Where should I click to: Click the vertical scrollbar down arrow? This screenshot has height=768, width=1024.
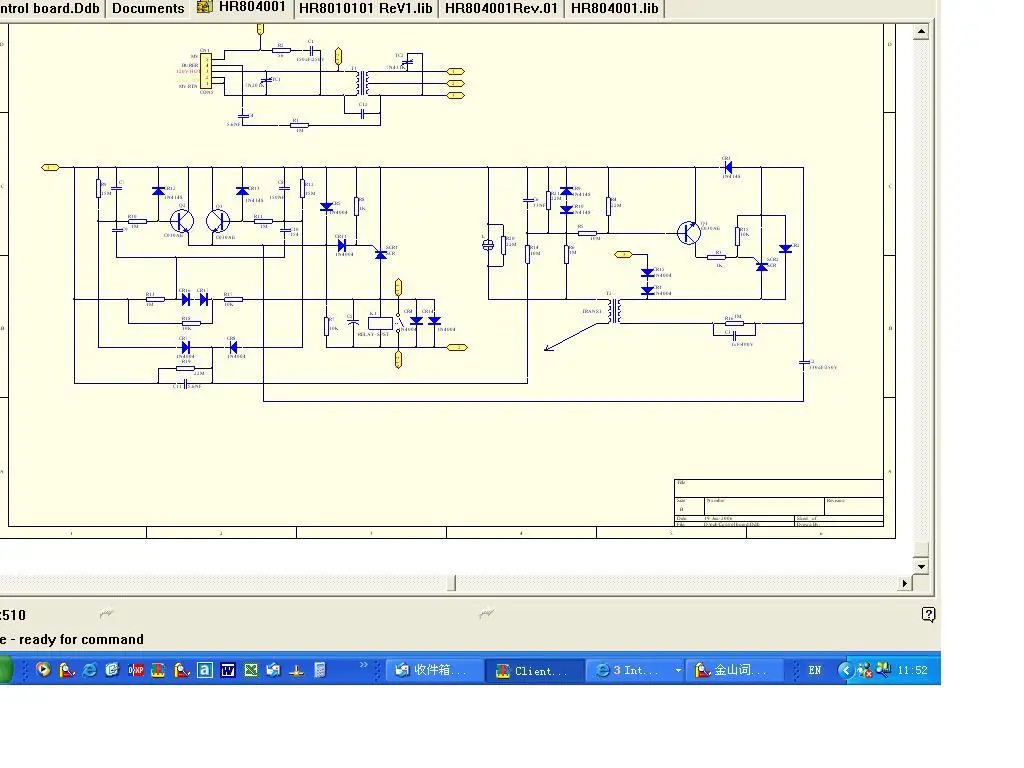coord(921,566)
